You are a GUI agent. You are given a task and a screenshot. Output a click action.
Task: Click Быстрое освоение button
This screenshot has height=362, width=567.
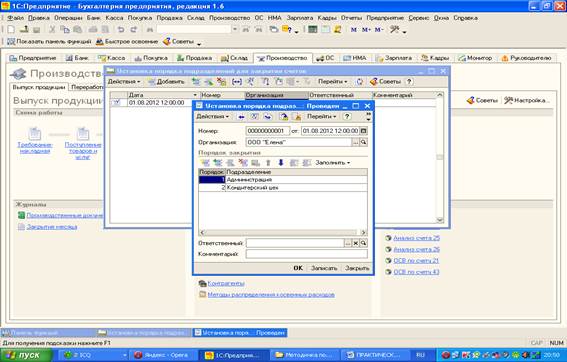[127, 42]
